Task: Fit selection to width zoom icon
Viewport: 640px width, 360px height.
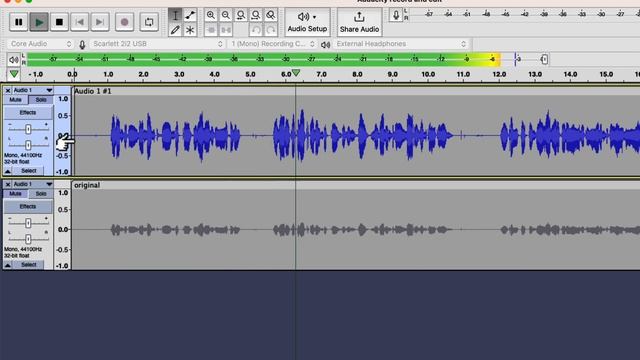Action: pyautogui.click(x=241, y=16)
